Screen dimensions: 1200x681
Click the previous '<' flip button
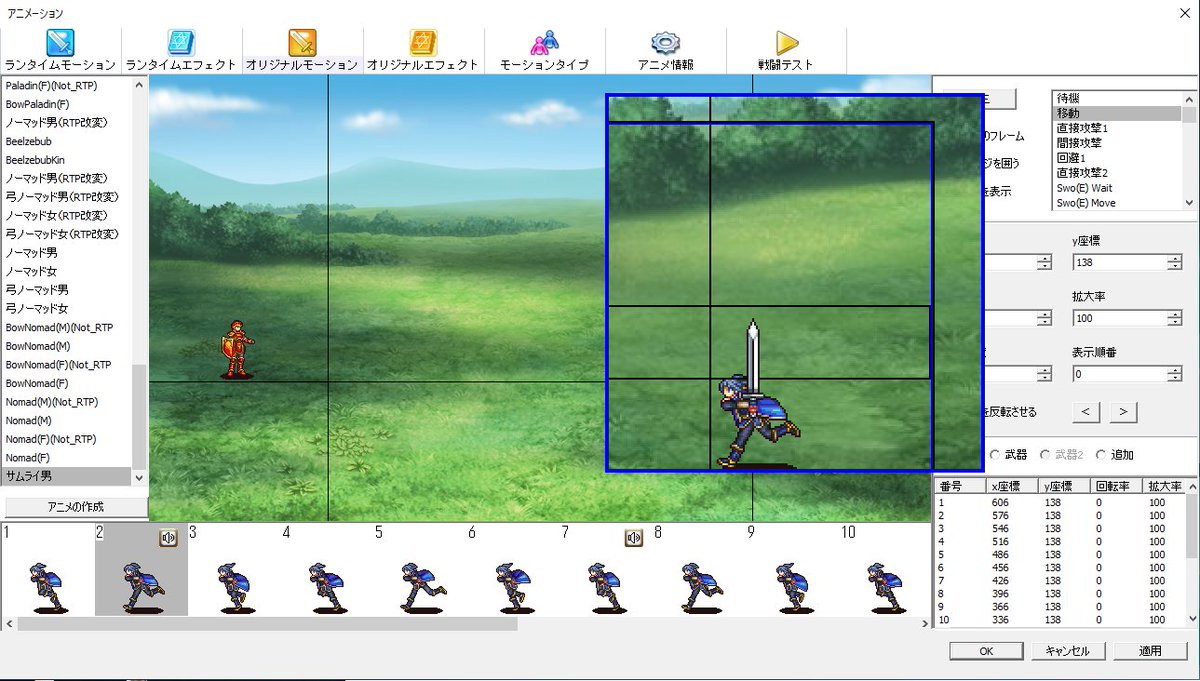pos(1087,411)
